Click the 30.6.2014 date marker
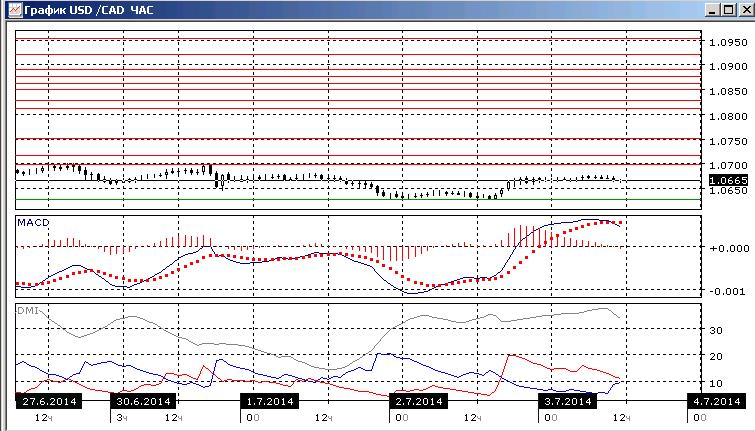The width and height of the screenshot is (755, 431). click(x=143, y=401)
